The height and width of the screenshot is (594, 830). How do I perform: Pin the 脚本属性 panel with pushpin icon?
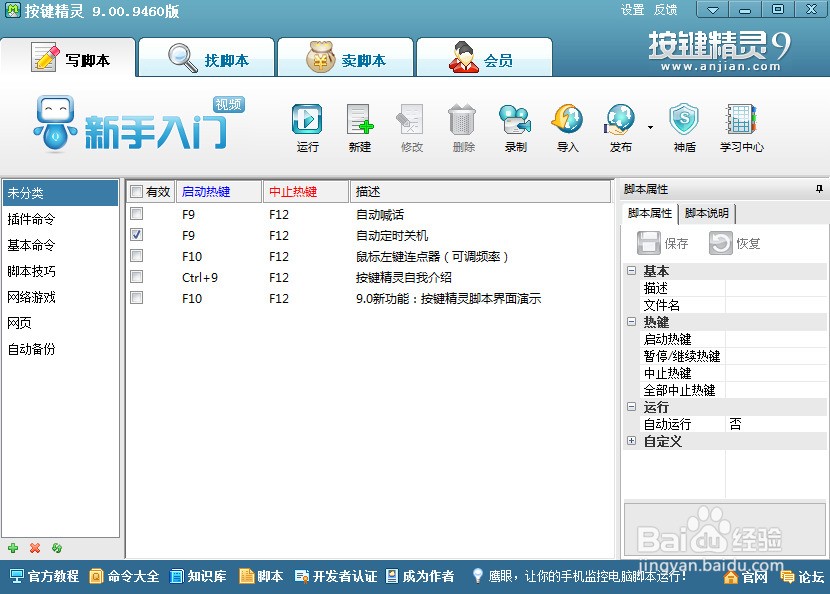pos(819,189)
